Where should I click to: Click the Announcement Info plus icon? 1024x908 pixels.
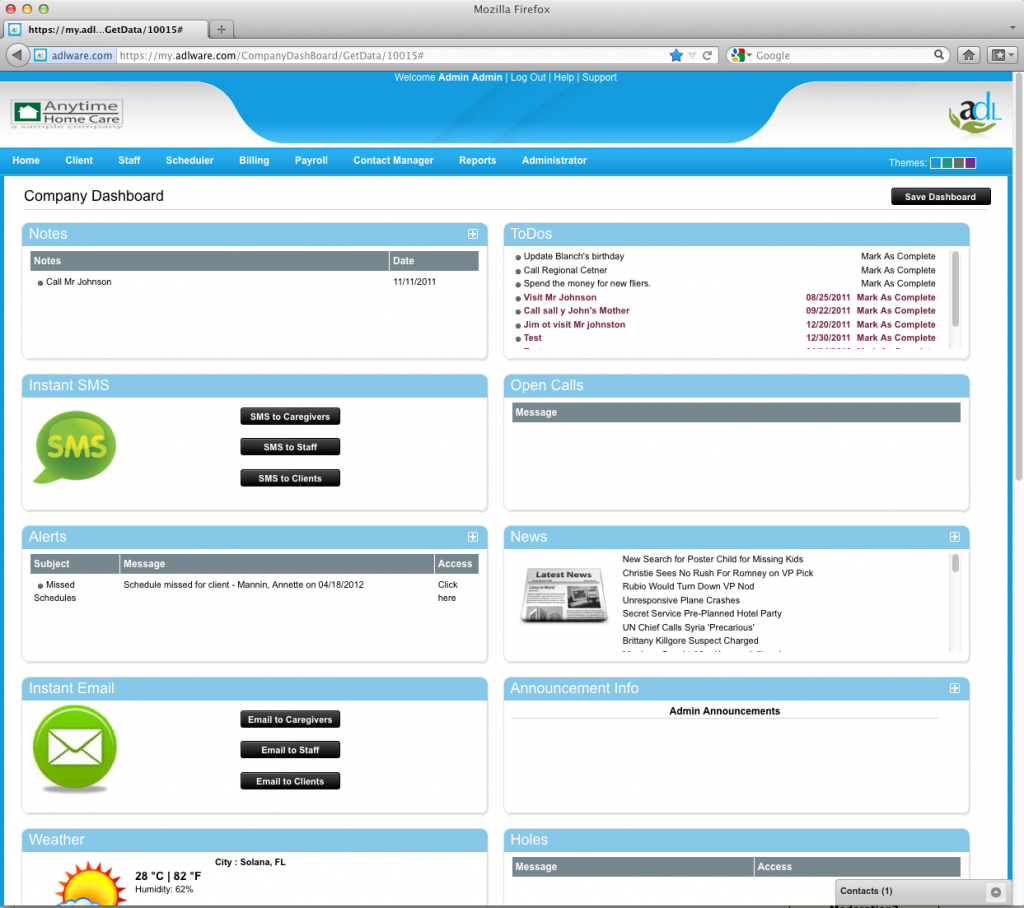954,688
